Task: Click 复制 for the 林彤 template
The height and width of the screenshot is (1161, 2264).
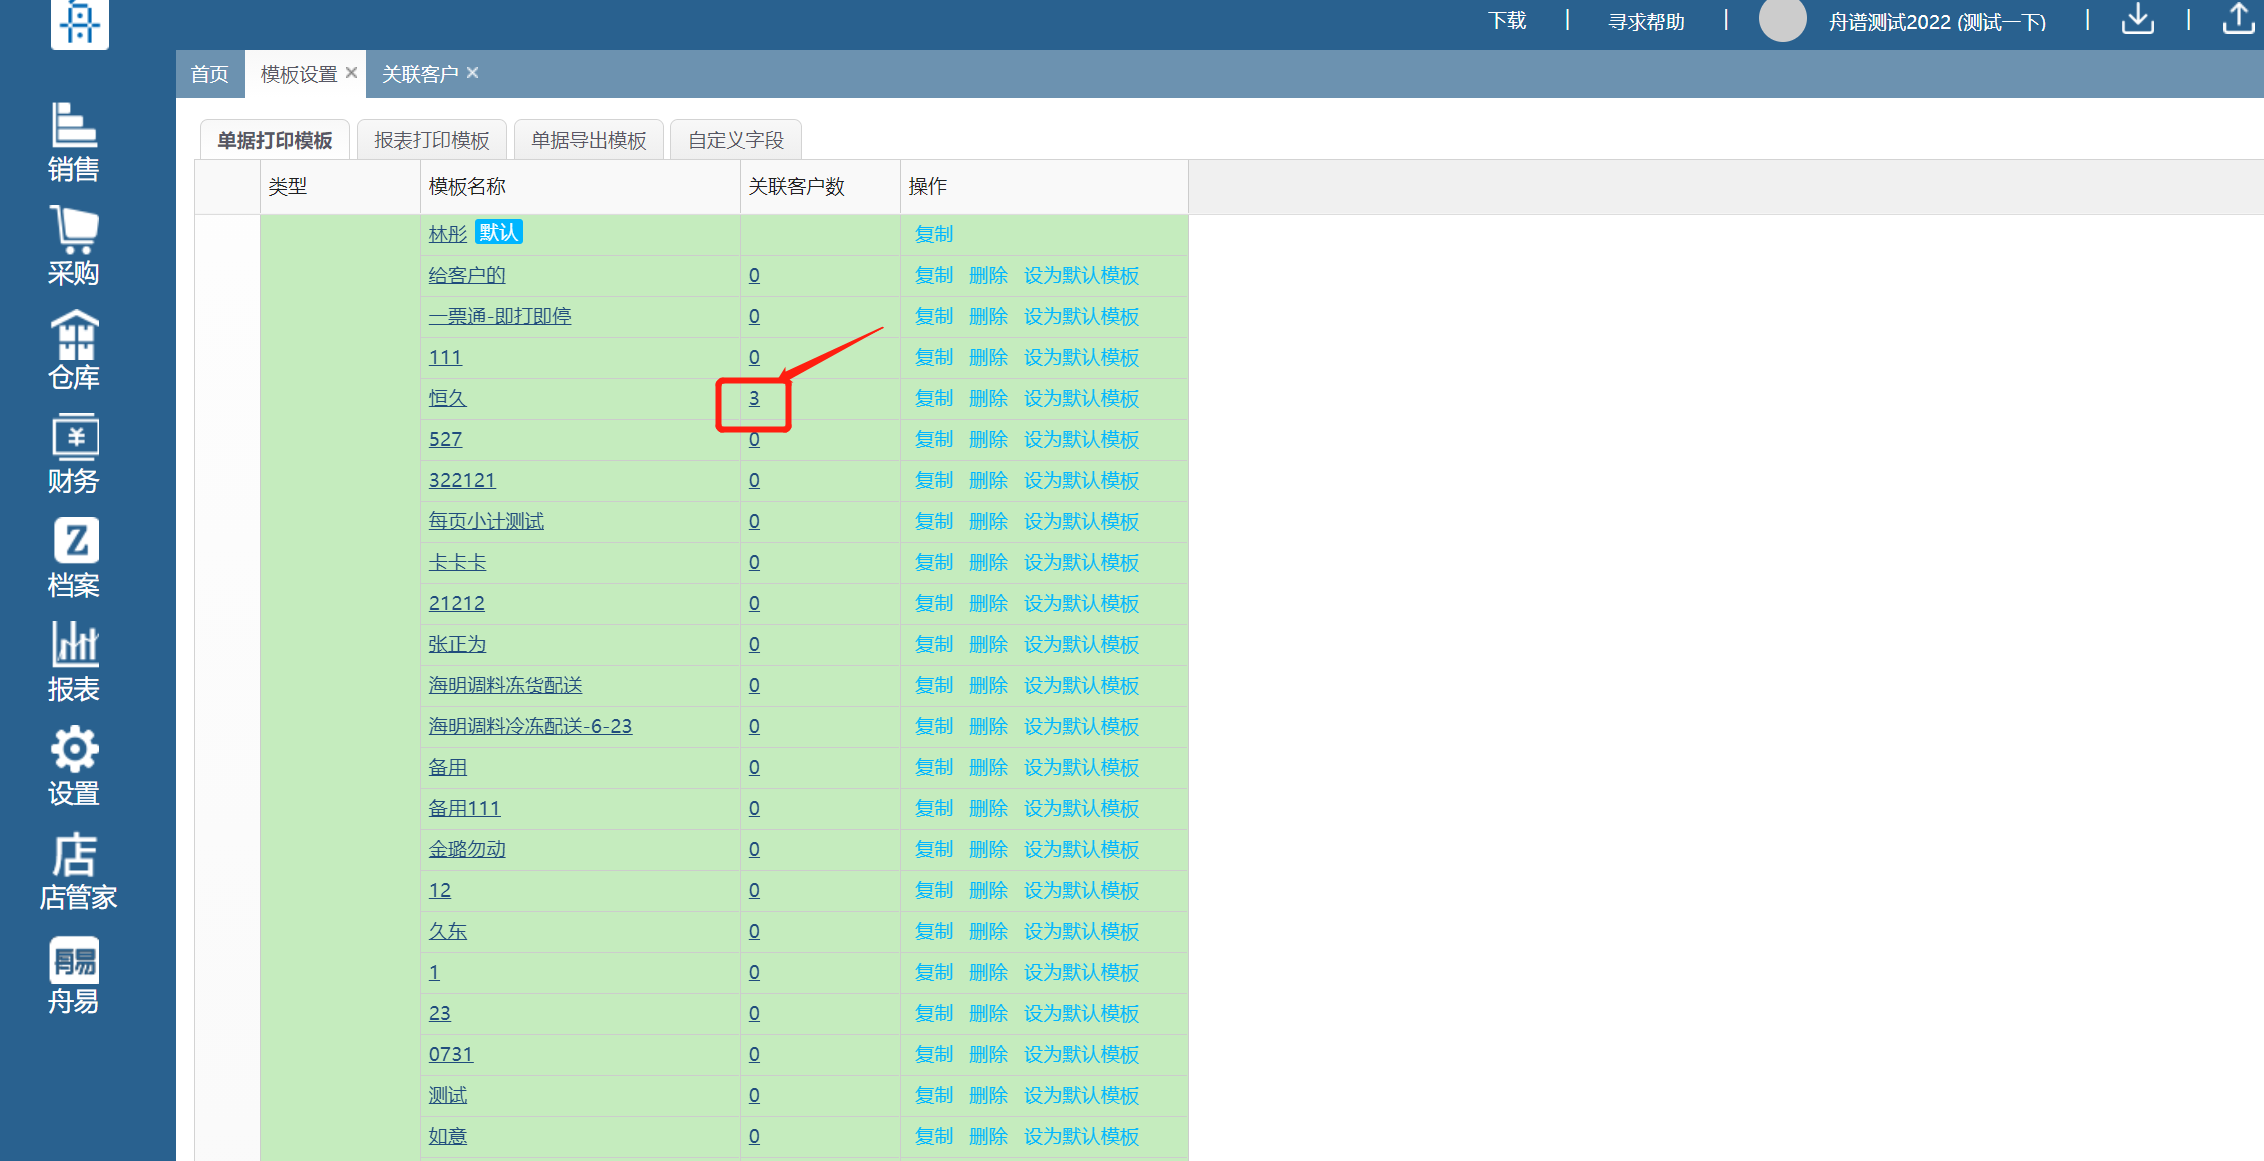Action: click(934, 234)
